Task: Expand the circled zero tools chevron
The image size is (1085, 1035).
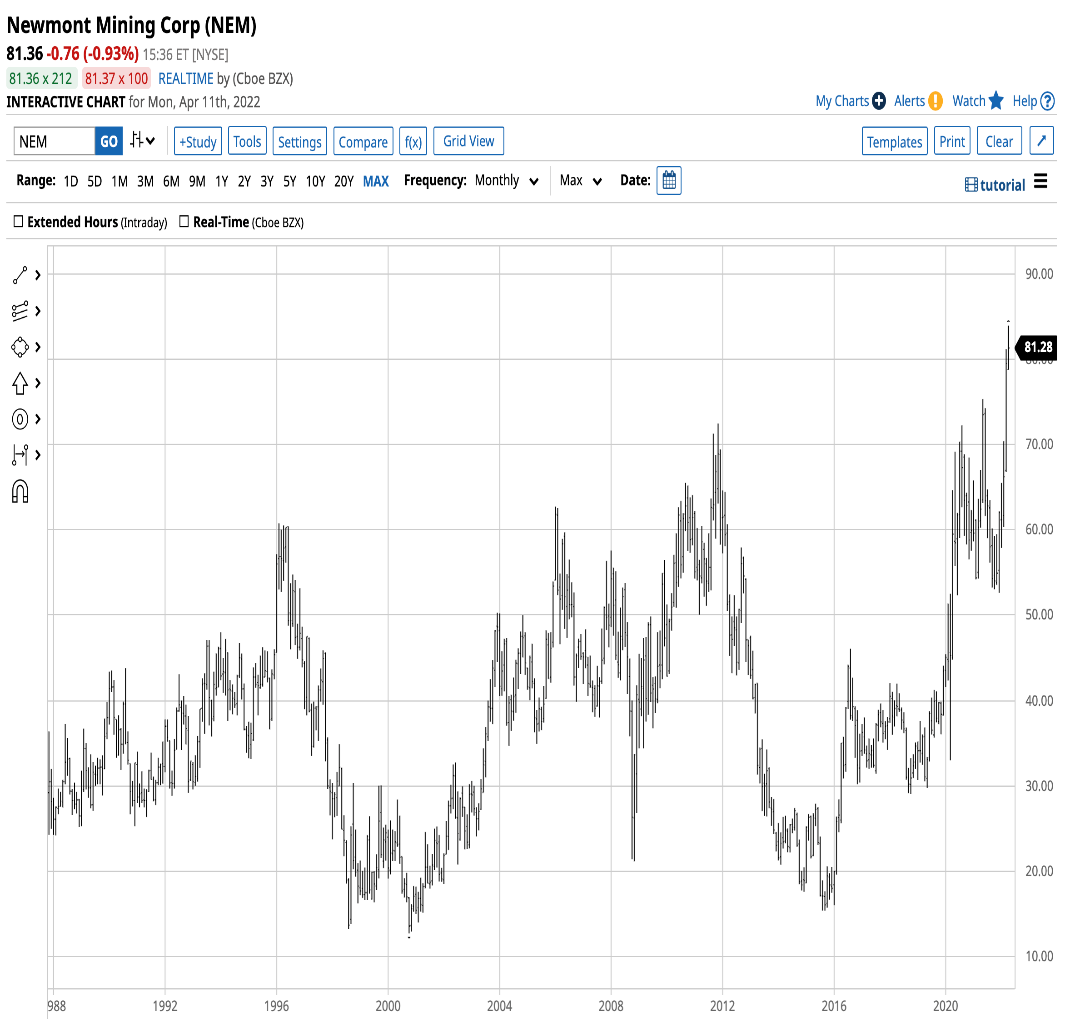Action: tap(37, 419)
